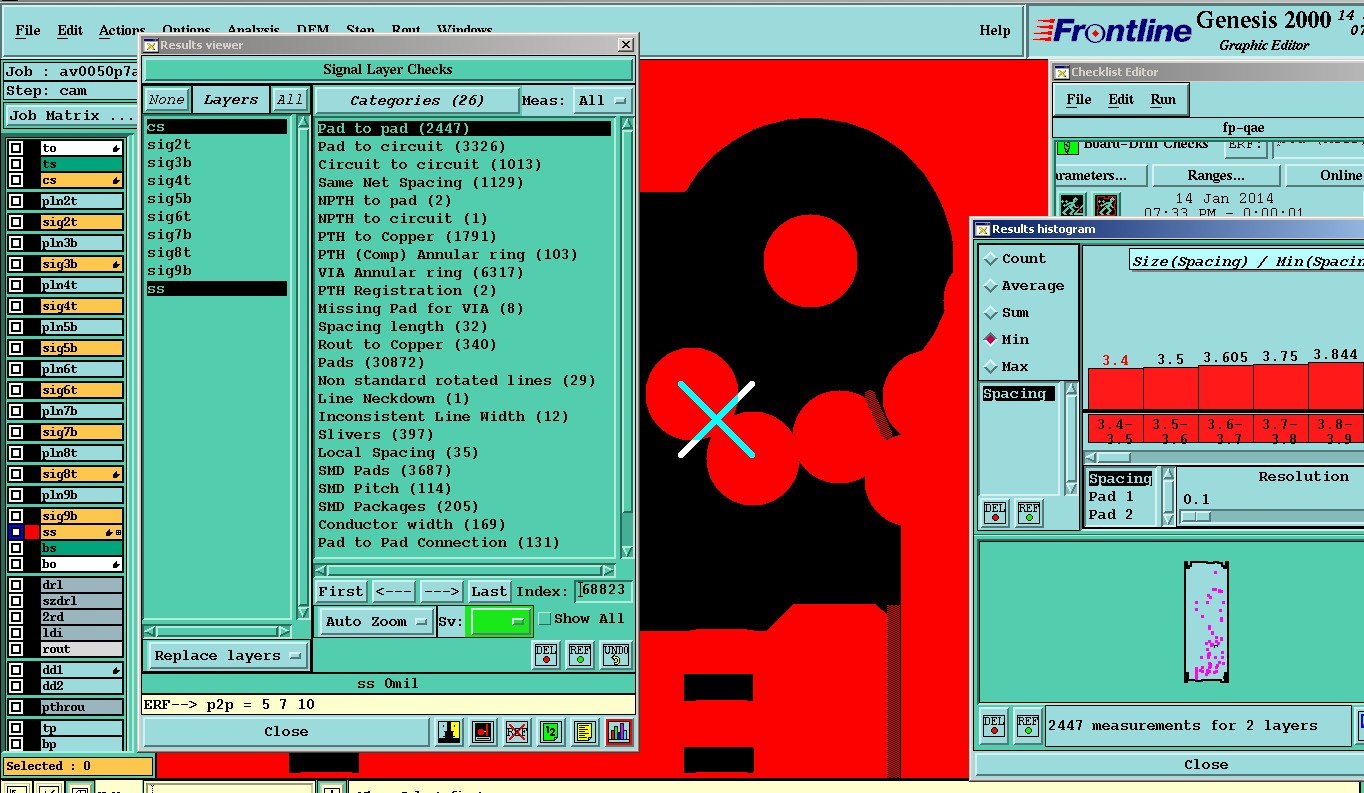Image resolution: width=1364 pixels, height=793 pixels.
Task: Click REF icon under histogram Spacing list
Action: click(1029, 512)
